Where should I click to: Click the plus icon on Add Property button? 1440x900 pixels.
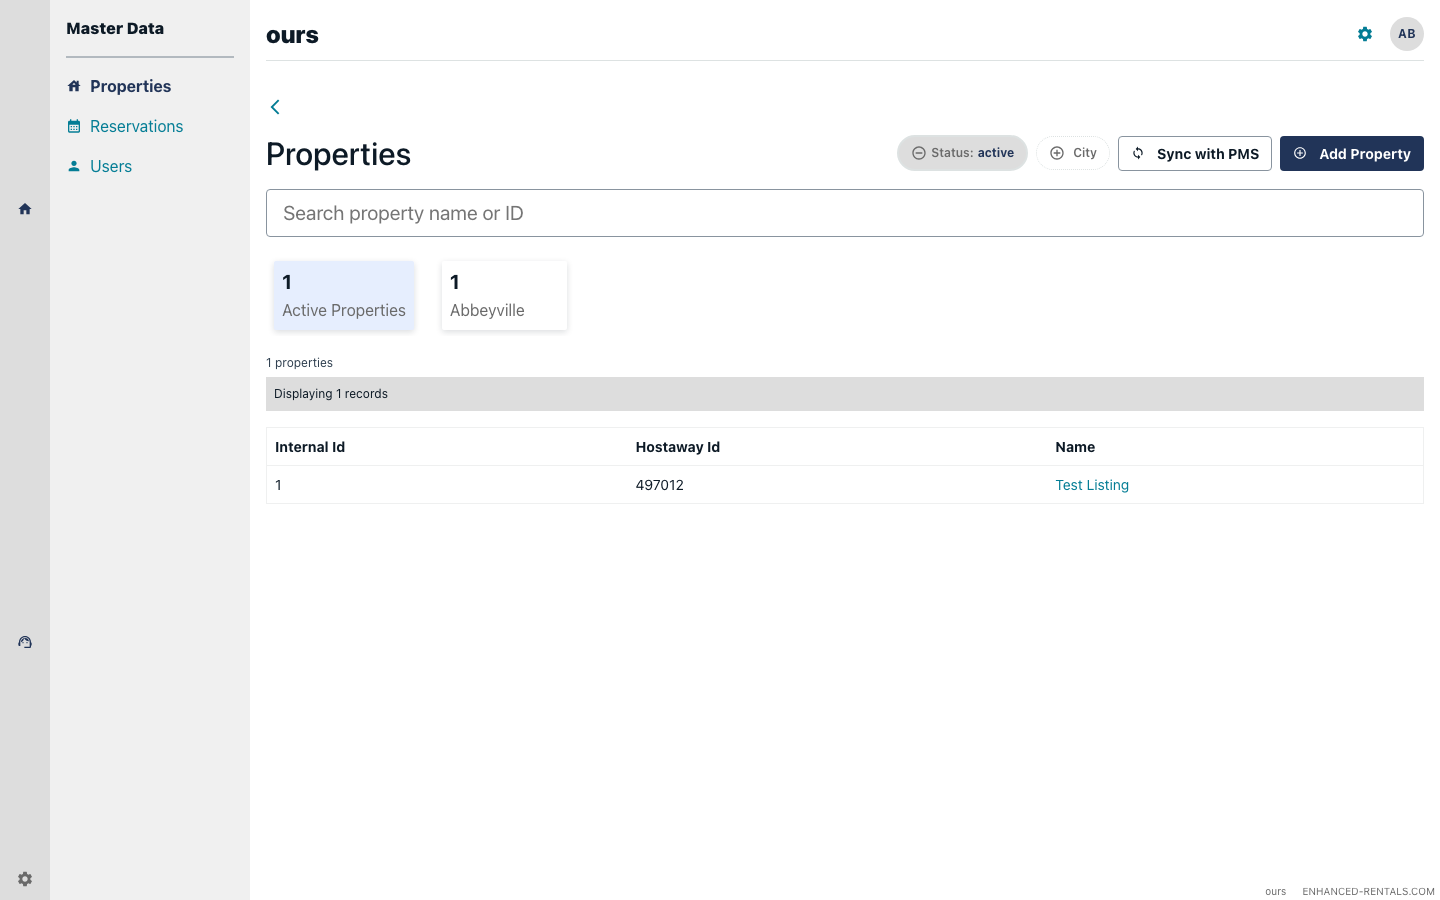1300,153
